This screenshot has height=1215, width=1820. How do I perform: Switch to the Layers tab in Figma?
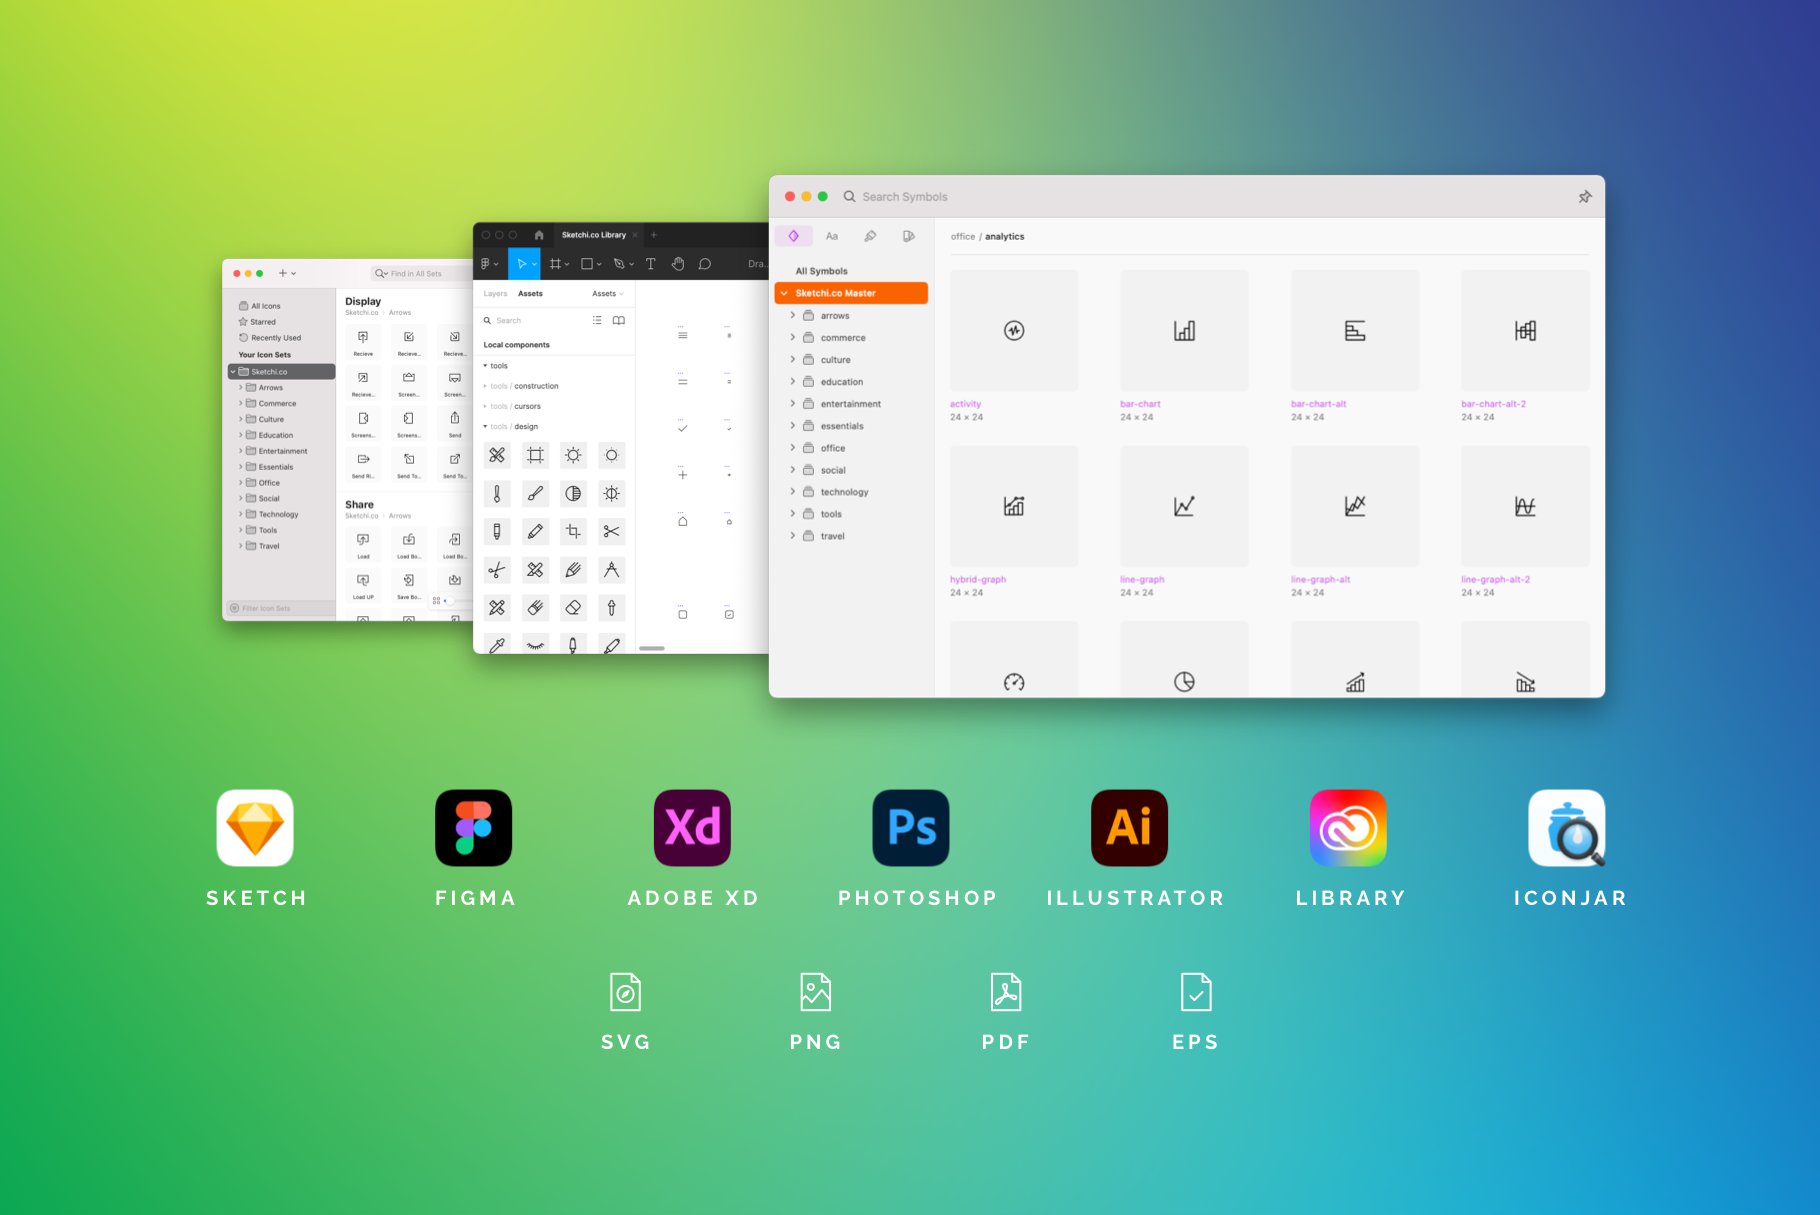point(495,294)
